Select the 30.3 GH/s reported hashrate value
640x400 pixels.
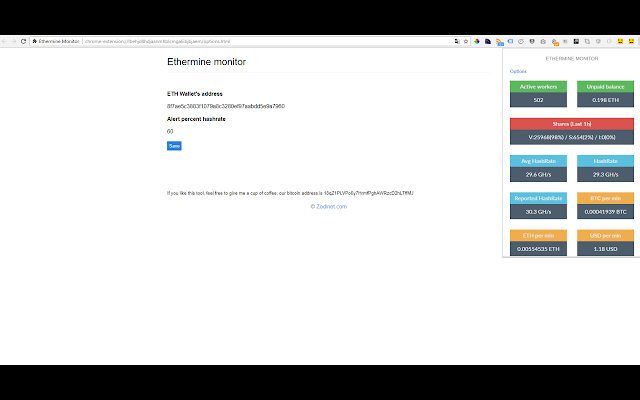[x=538, y=211]
